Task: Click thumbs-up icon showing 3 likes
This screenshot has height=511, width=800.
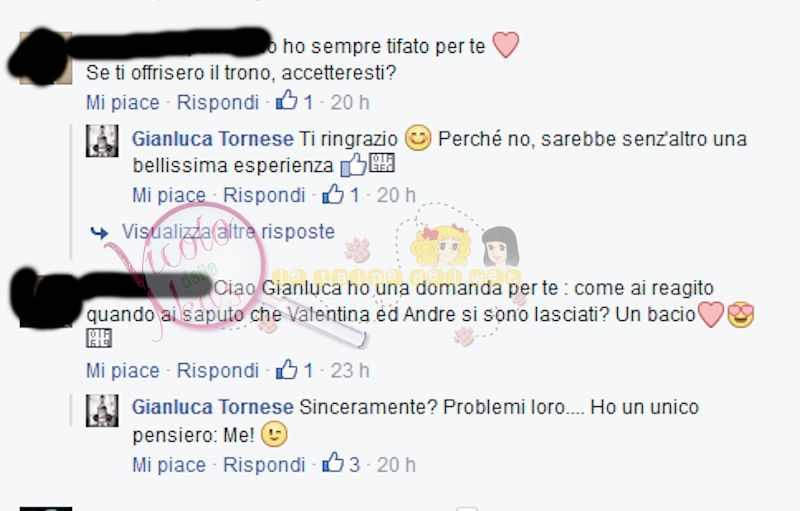Action: 333,463
